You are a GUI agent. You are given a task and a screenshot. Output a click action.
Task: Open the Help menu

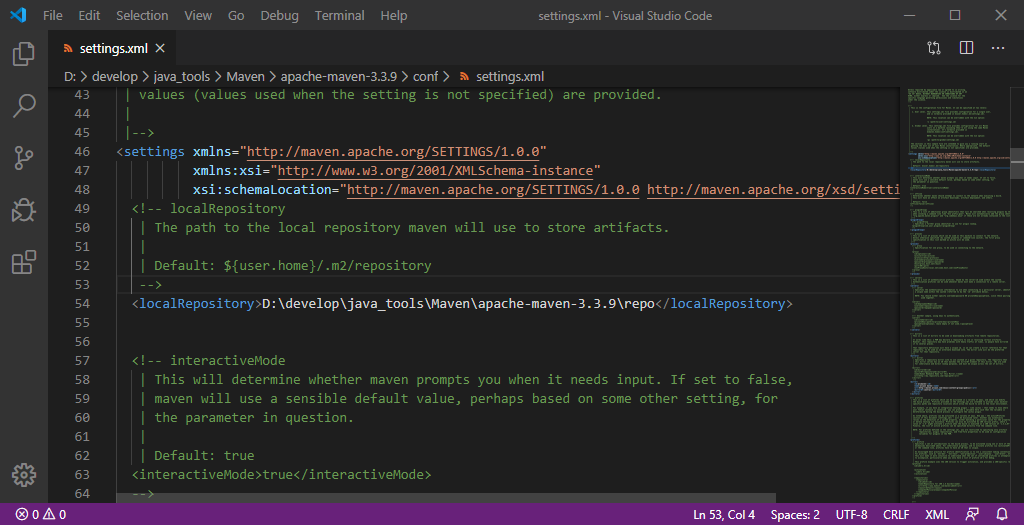pyautogui.click(x=394, y=16)
